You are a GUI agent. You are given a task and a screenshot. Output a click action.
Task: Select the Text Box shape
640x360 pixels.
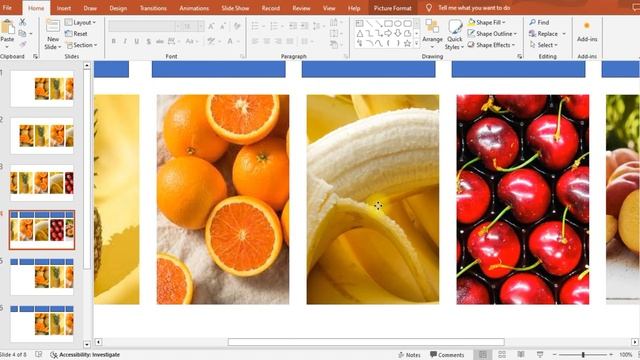(x=359, y=23)
